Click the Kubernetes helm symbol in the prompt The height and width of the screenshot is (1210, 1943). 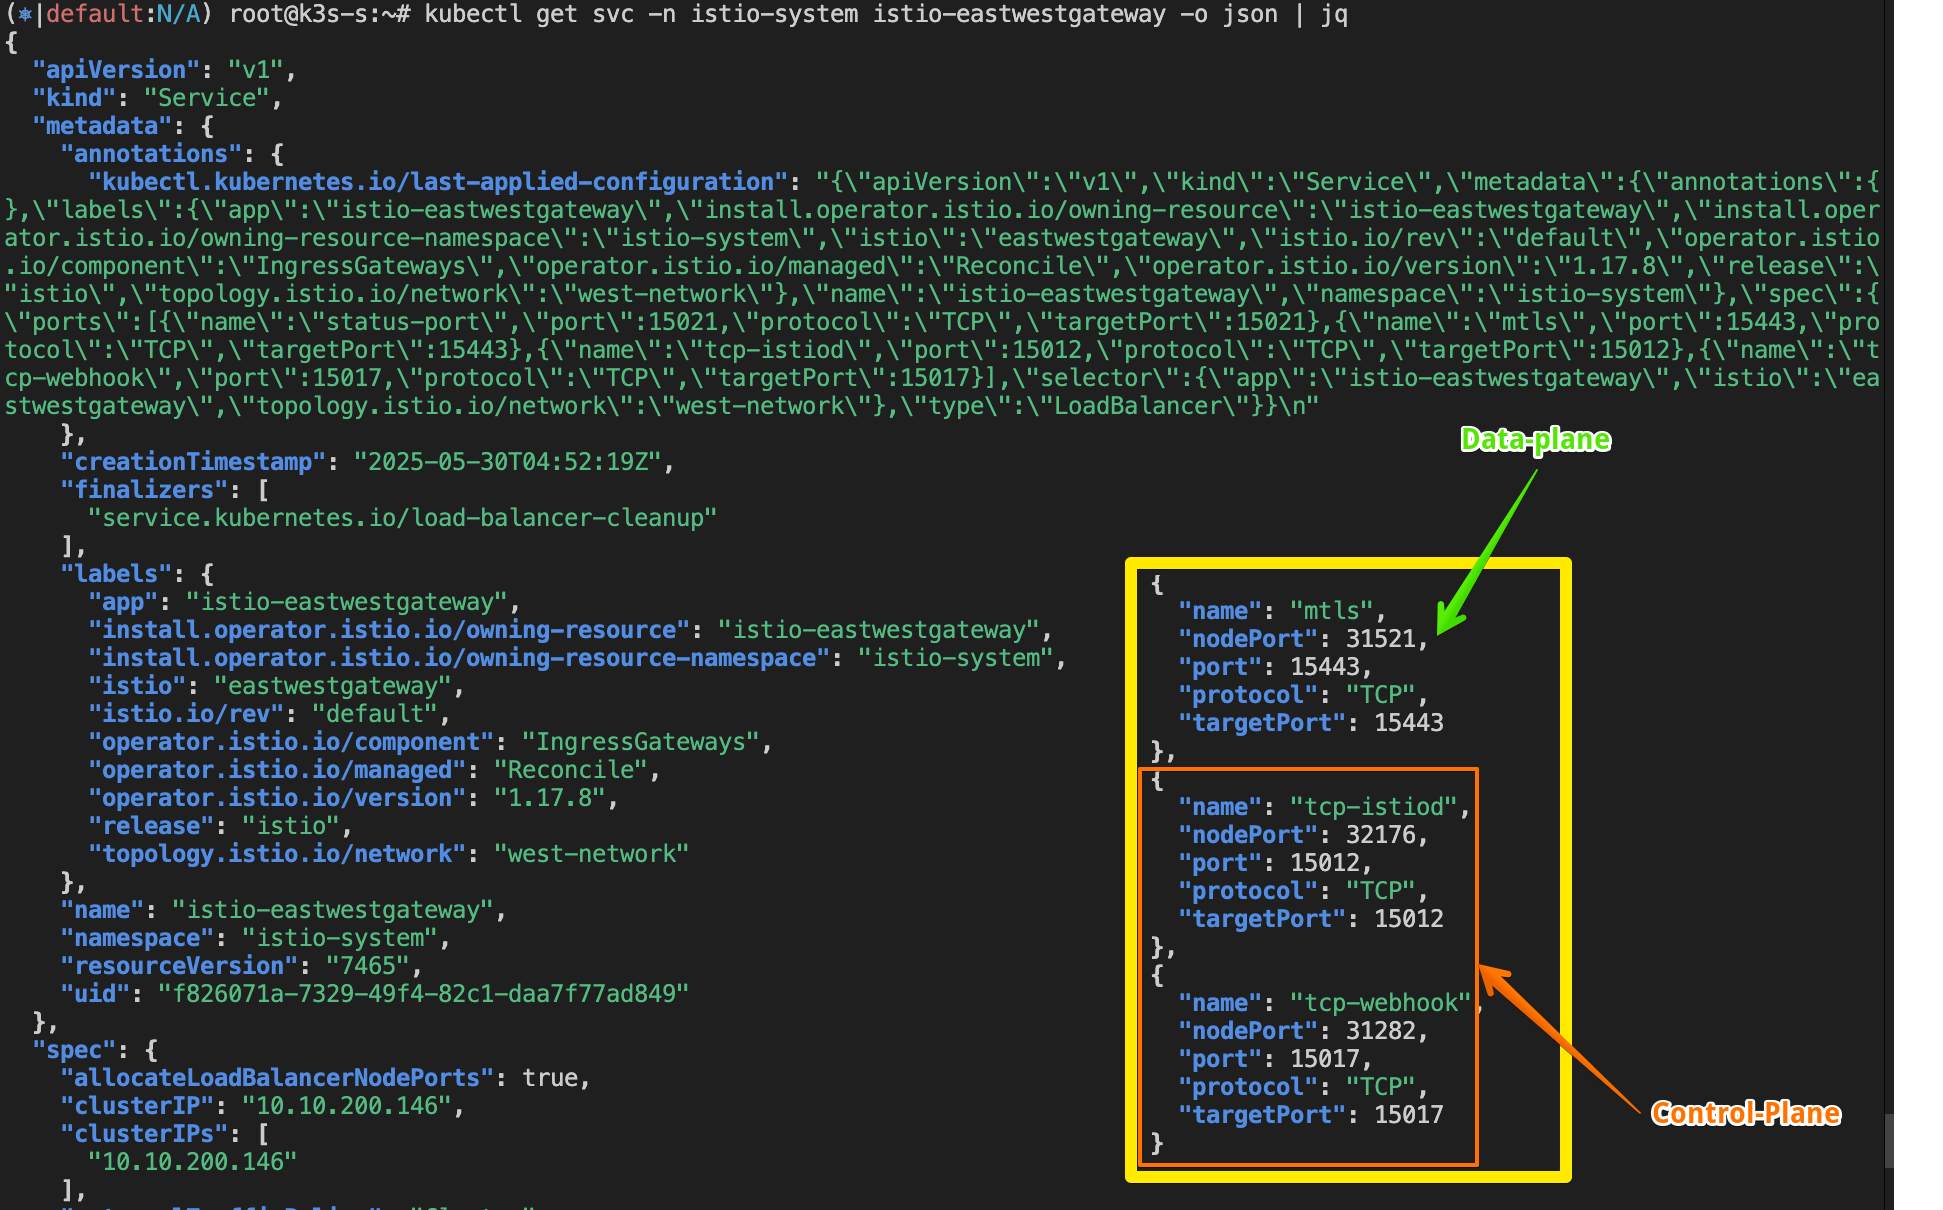pyautogui.click(x=25, y=14)
